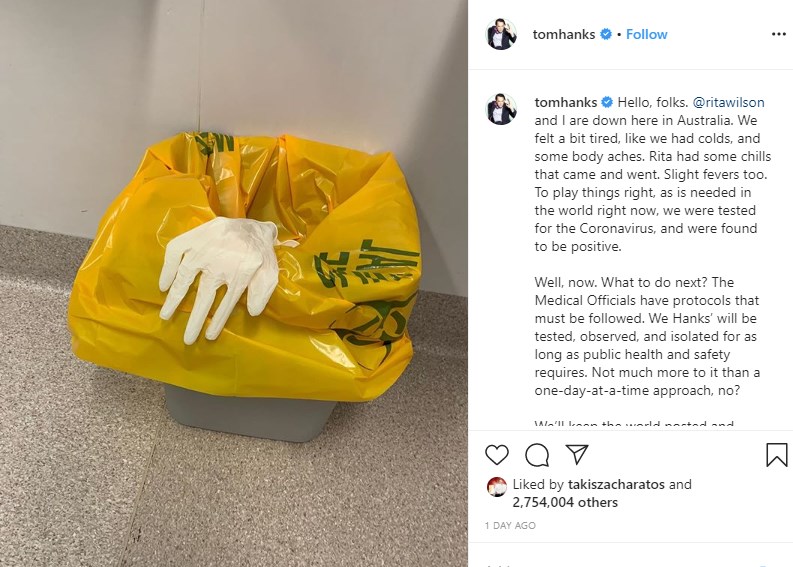Click the verified badge in the header
The height and width of the screenshot is (567, 793).
pos(605,34)
